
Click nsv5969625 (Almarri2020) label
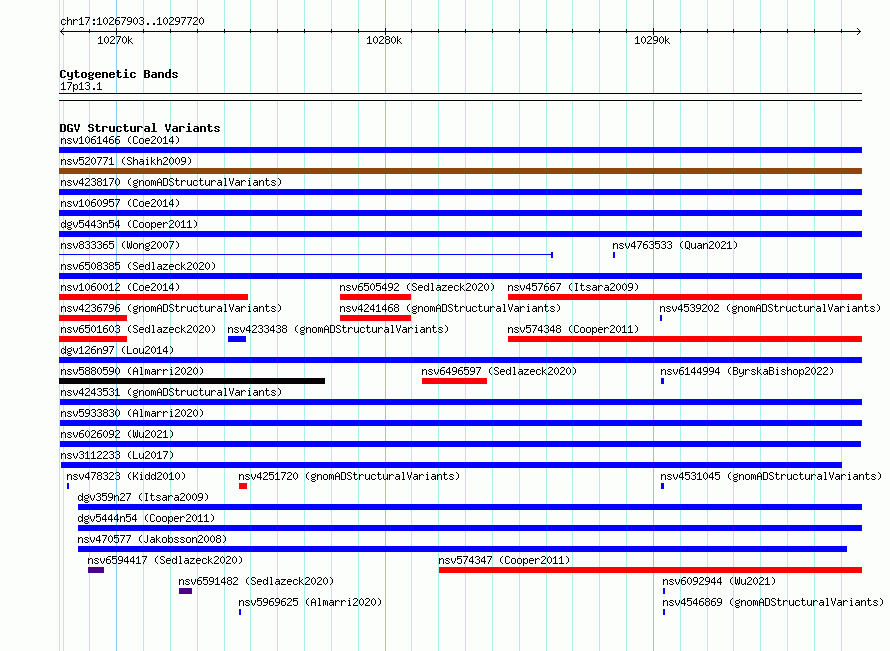point(310,602)
